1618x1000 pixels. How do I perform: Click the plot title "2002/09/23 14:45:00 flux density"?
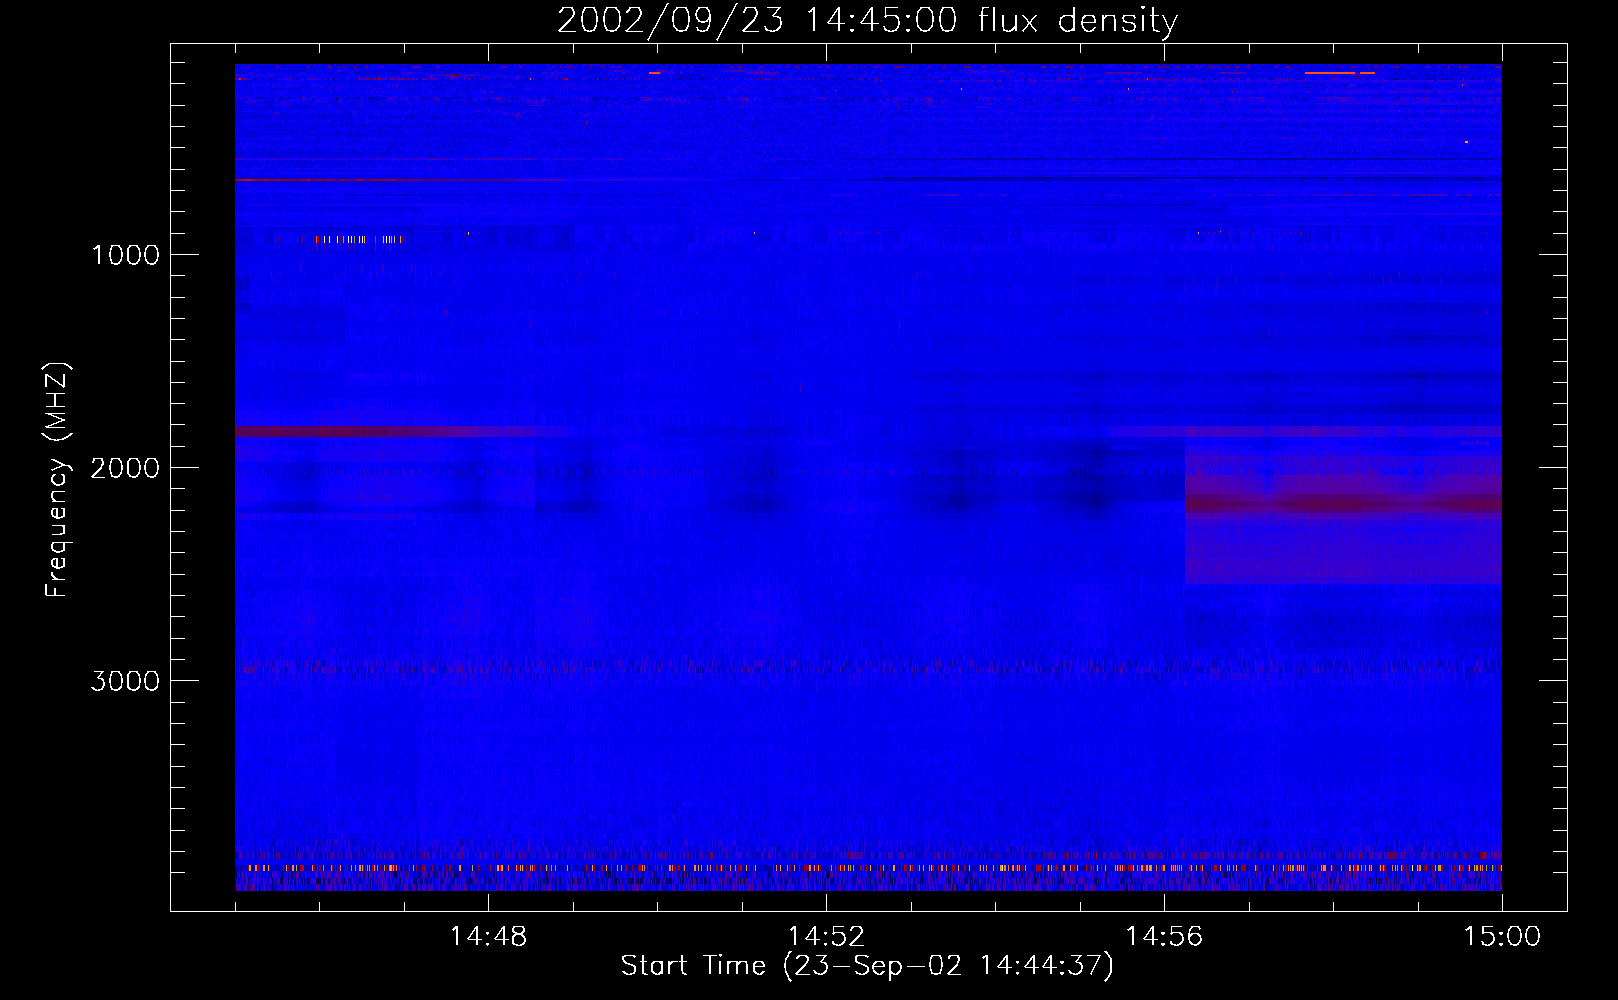click(867, 21)
